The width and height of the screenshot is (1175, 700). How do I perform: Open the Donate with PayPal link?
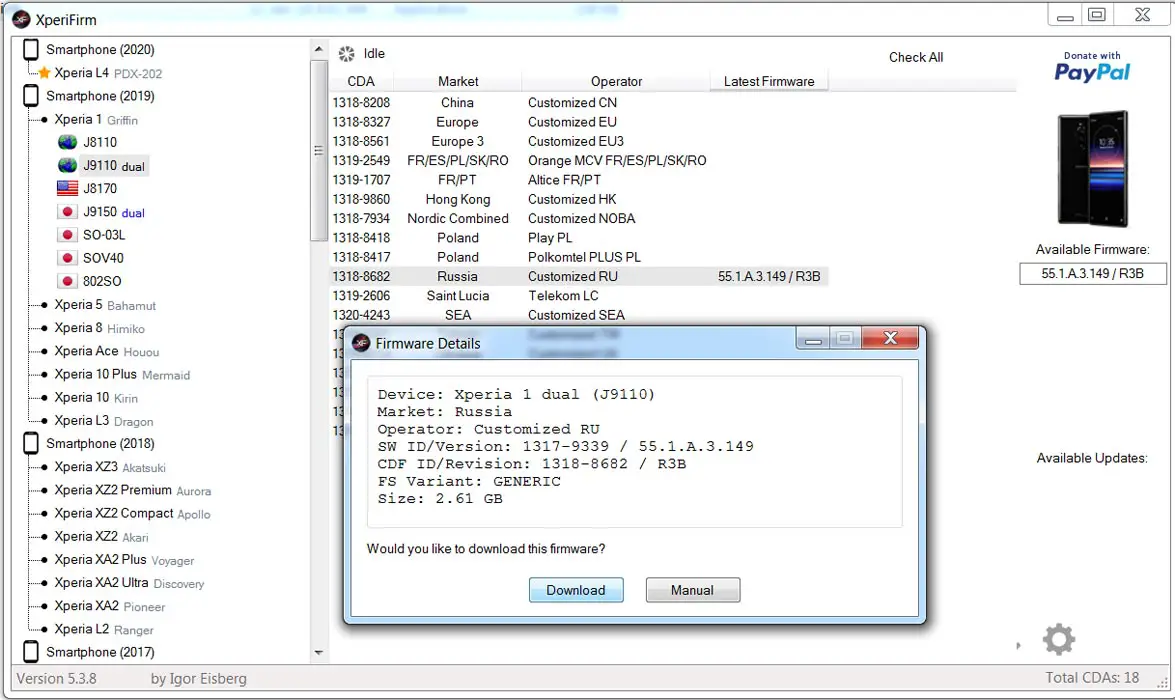1092,67
